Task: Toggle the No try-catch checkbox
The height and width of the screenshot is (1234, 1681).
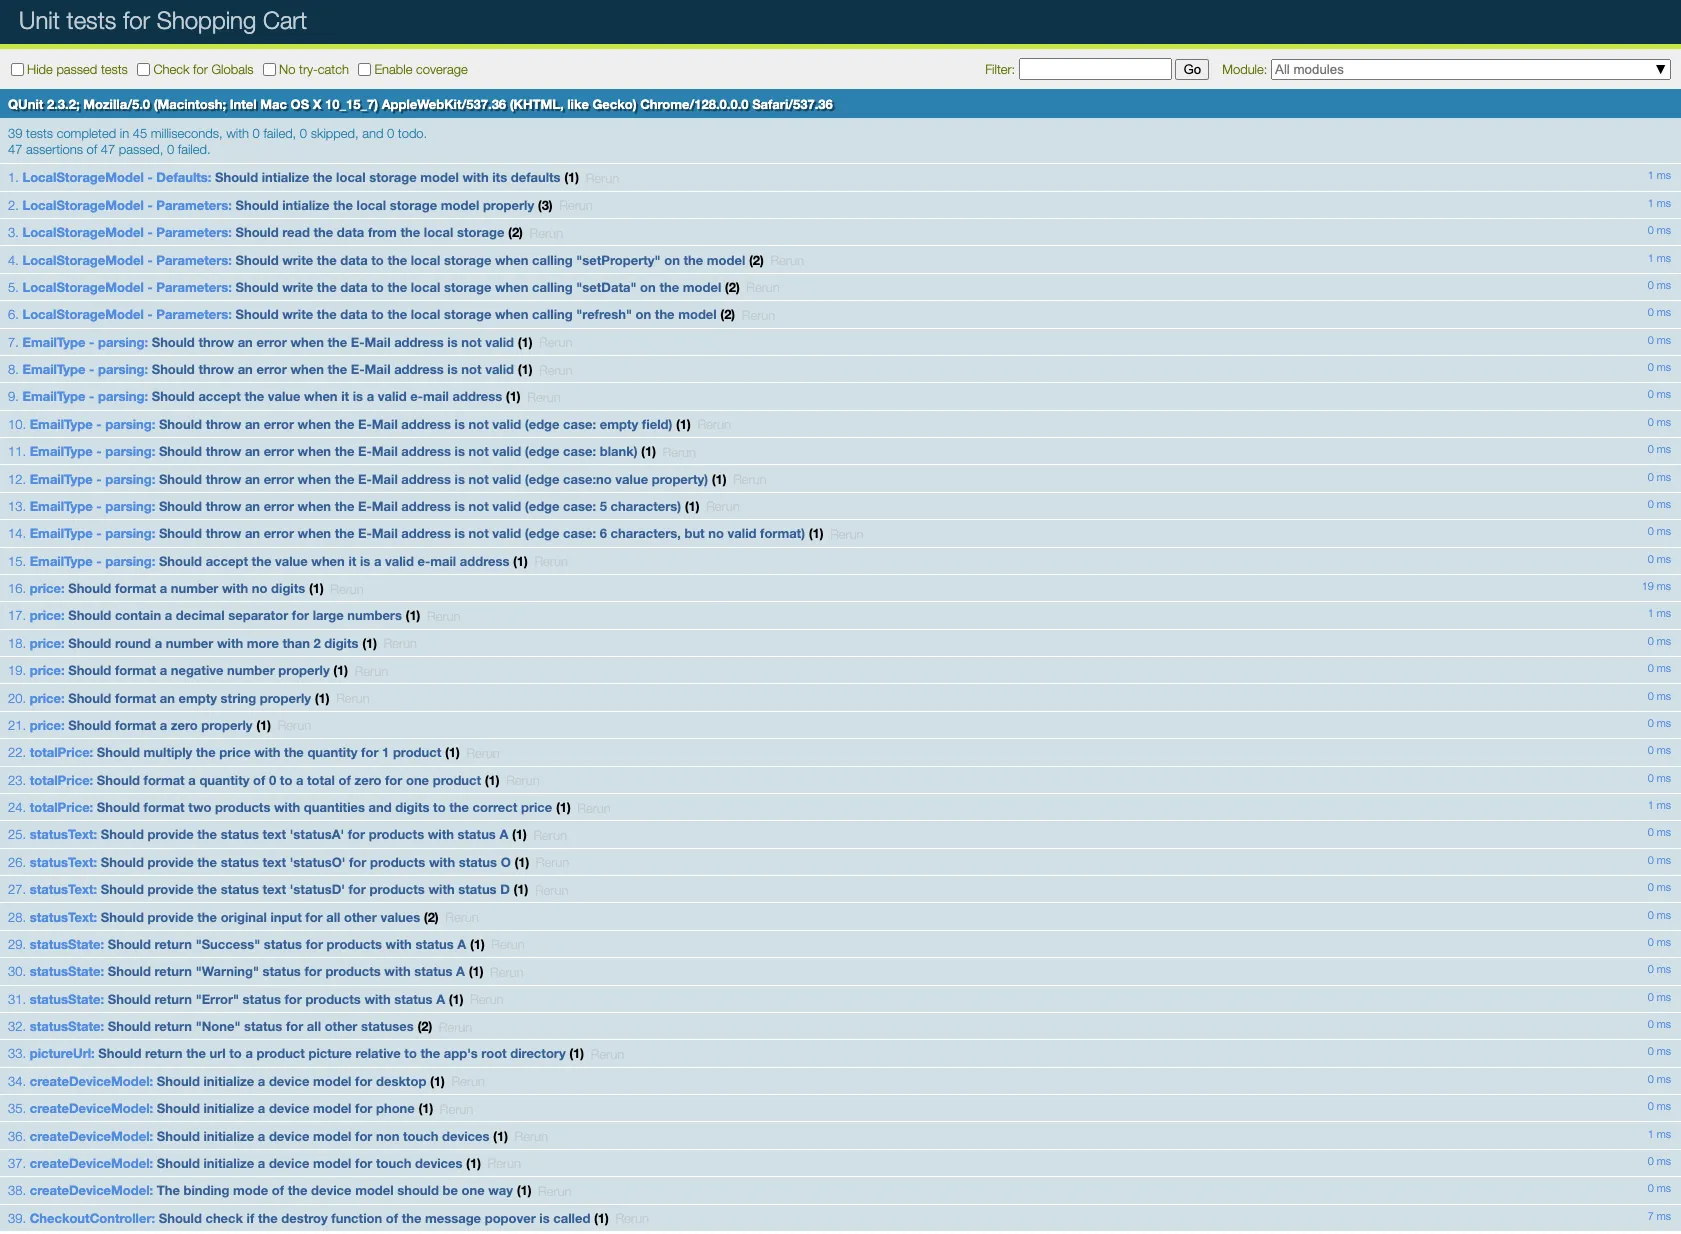Action: 270,70
